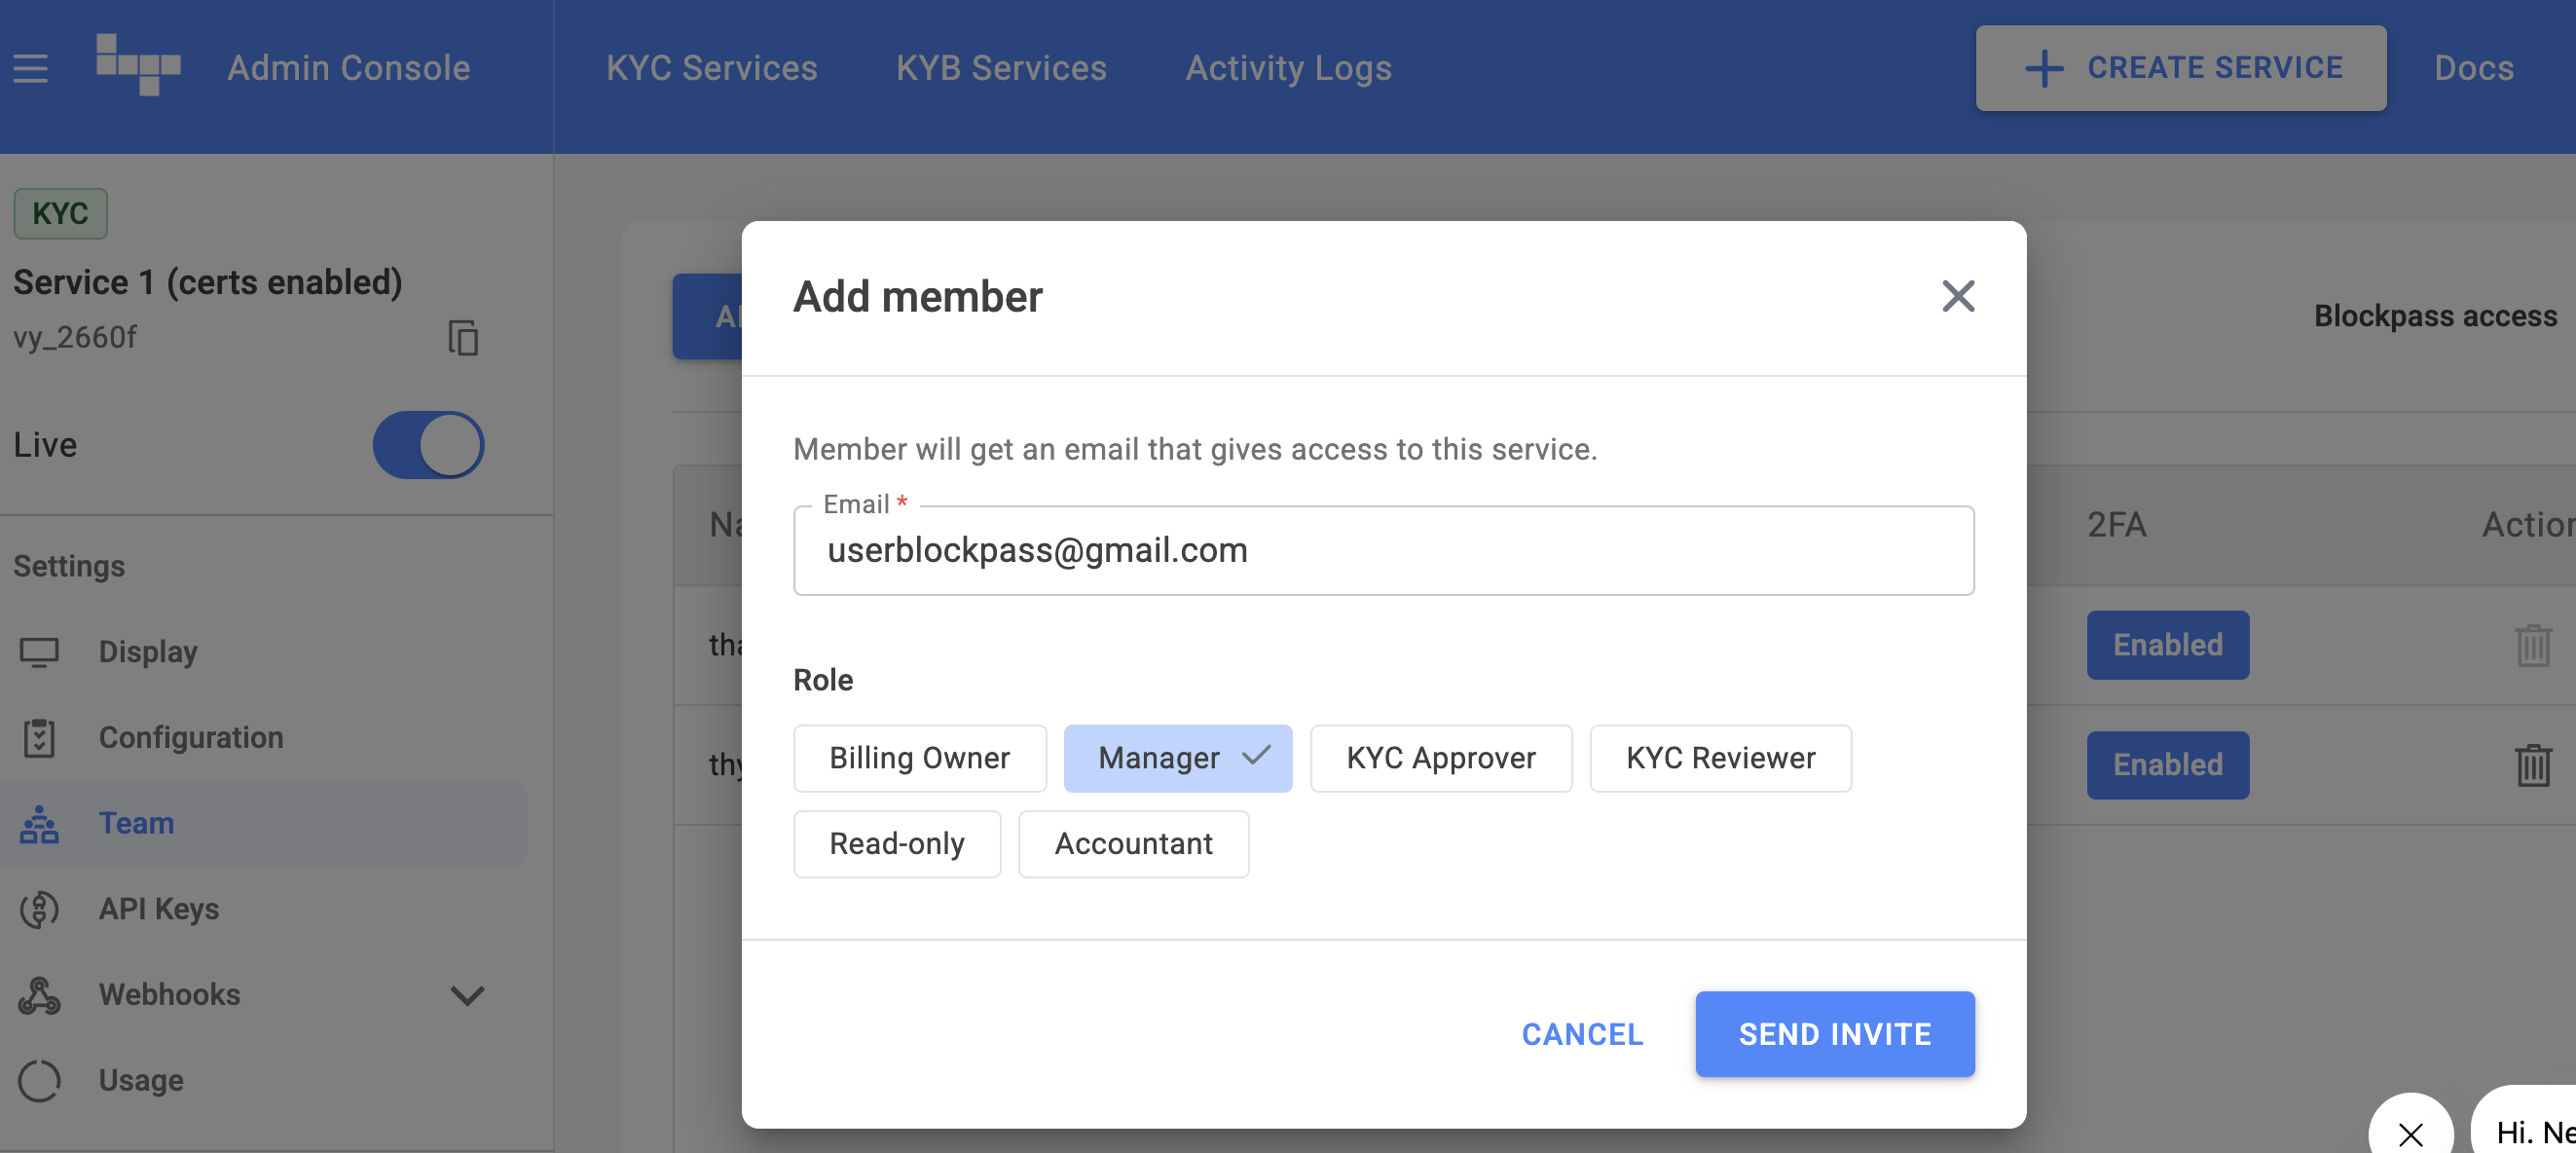2576x1153 pixels.
Task: Open the KYB Services tab
Action: coord(1001,68)
